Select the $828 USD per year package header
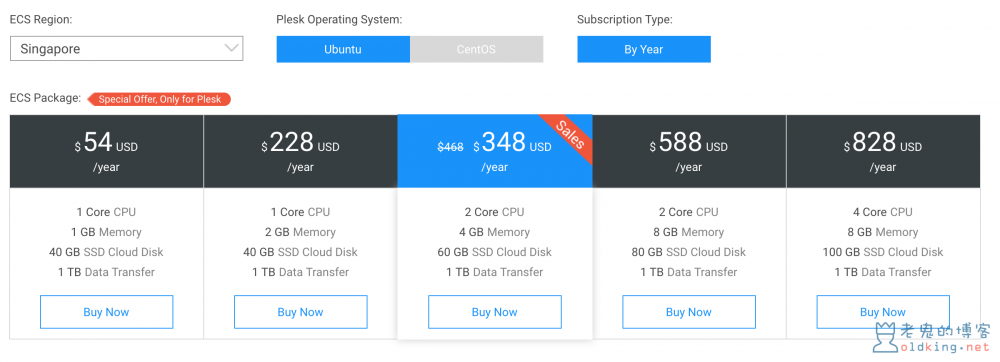The image size is (1000, 362). pyautogui.click(x=883, y=151)
